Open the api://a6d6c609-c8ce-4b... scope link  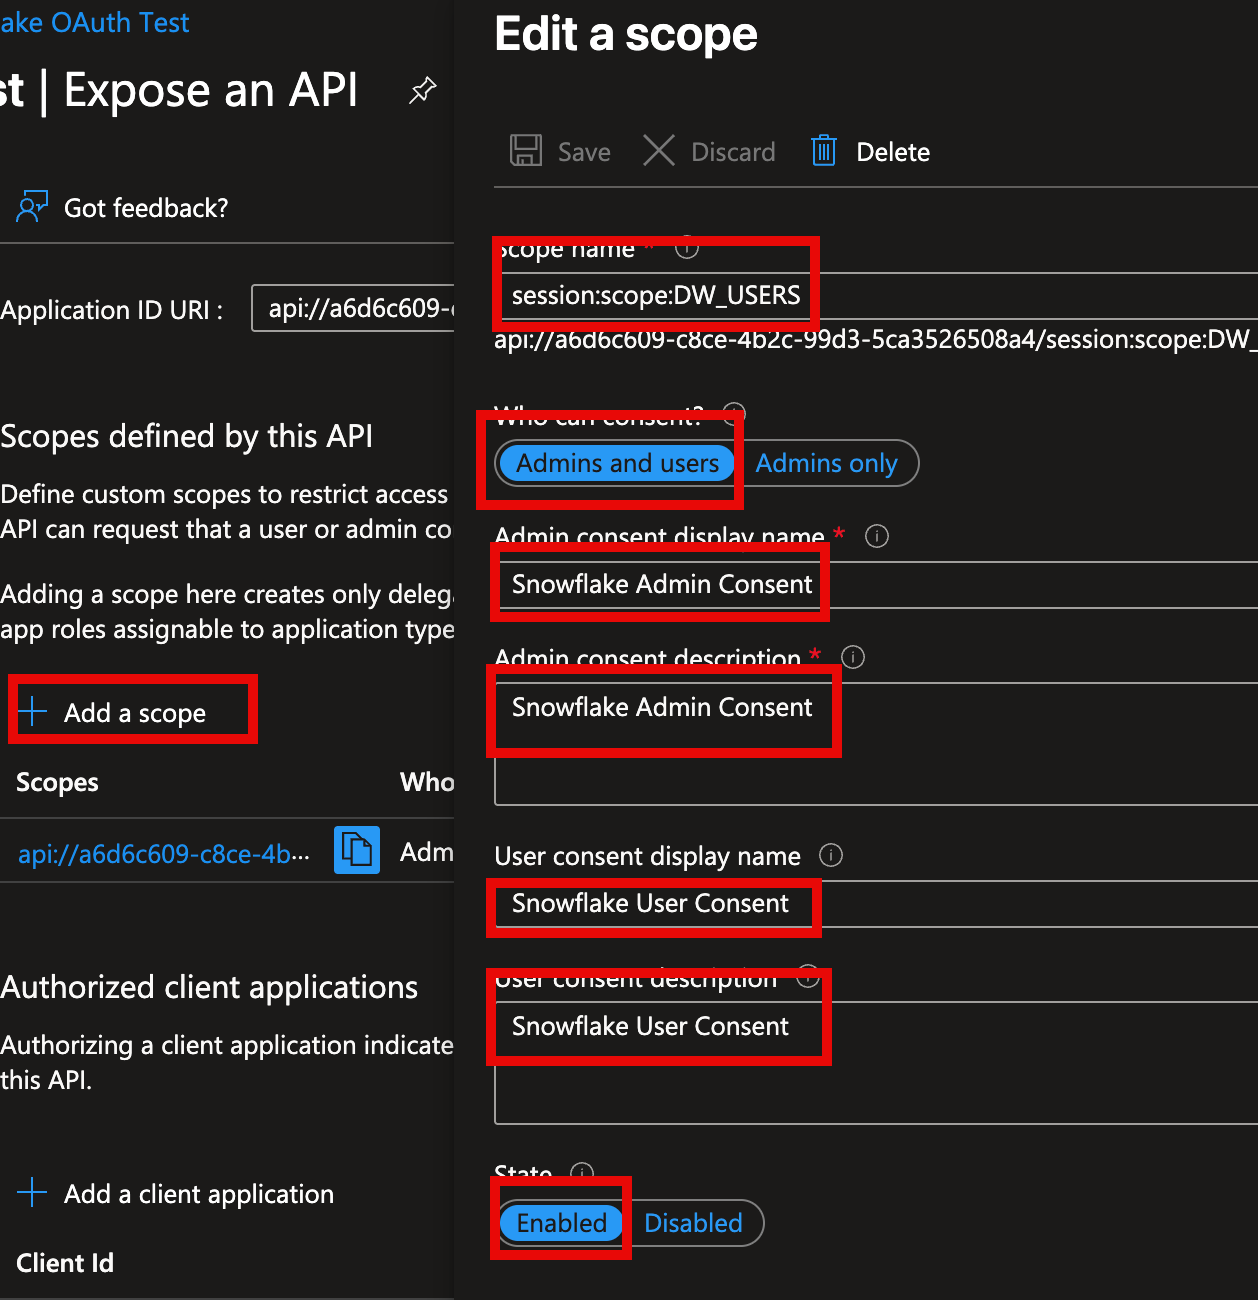tap(164, 854)
